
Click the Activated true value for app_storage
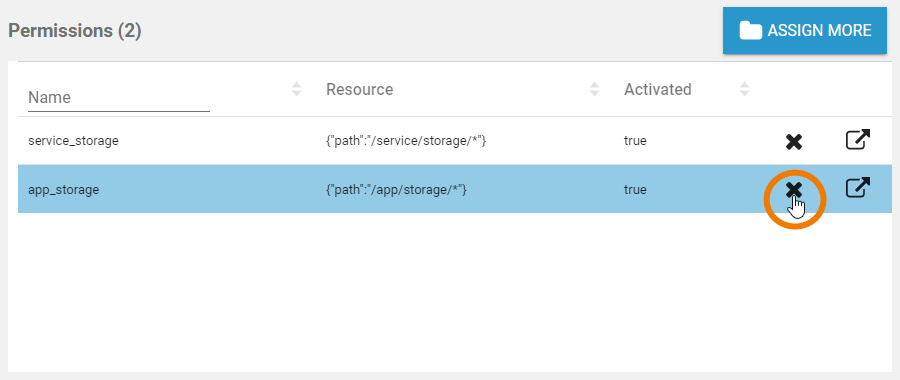635,189
